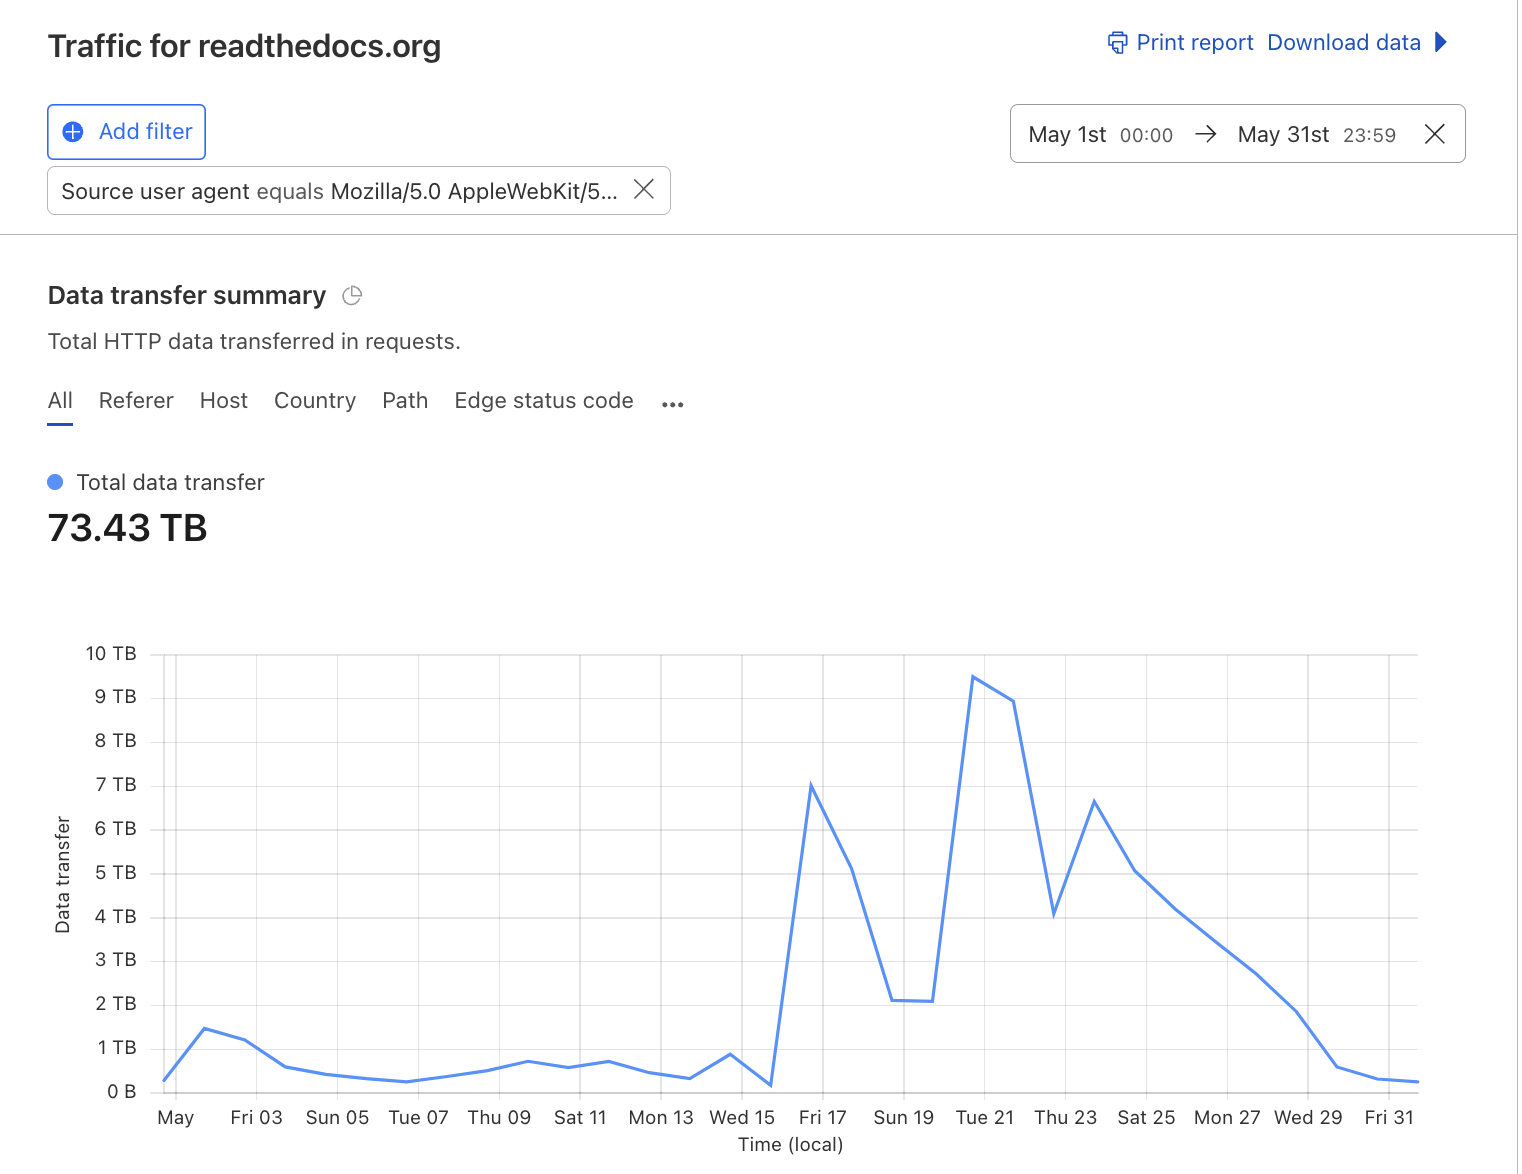Image resolution: width=1522 pixels, height=1174 pixels.
Task: Open the Path tab
Action: (x=405, y=401)
